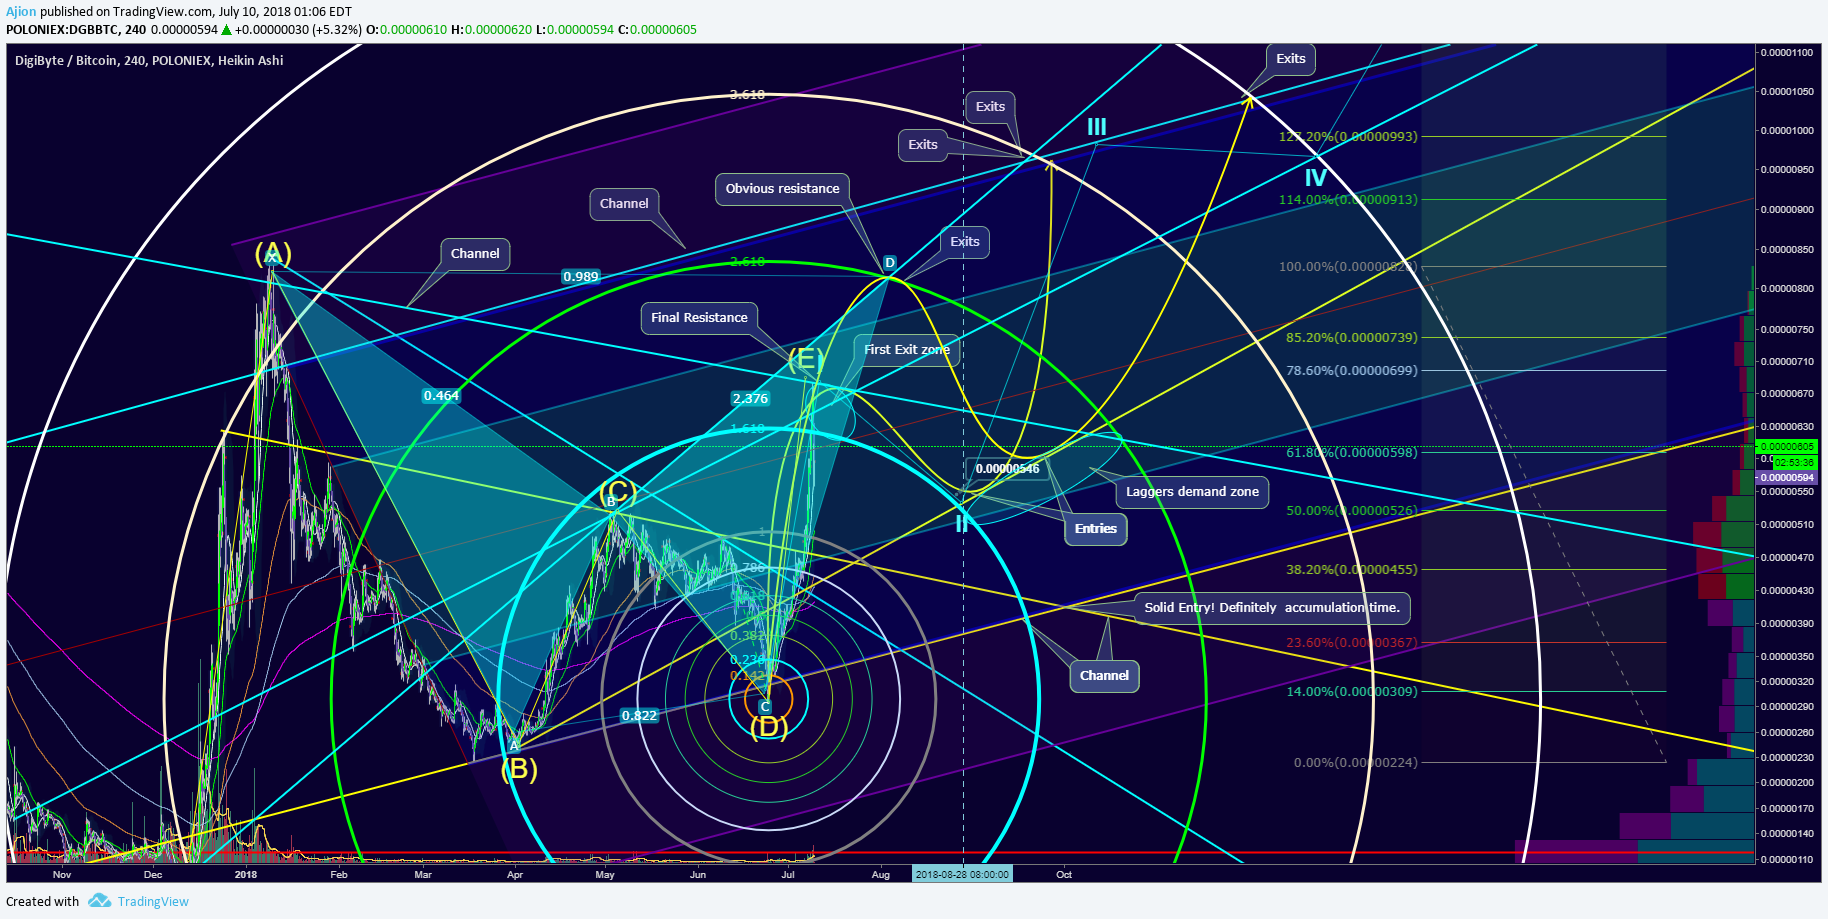Click the POLONIEX:DGBBTC symbol text in header

point(62,30)
